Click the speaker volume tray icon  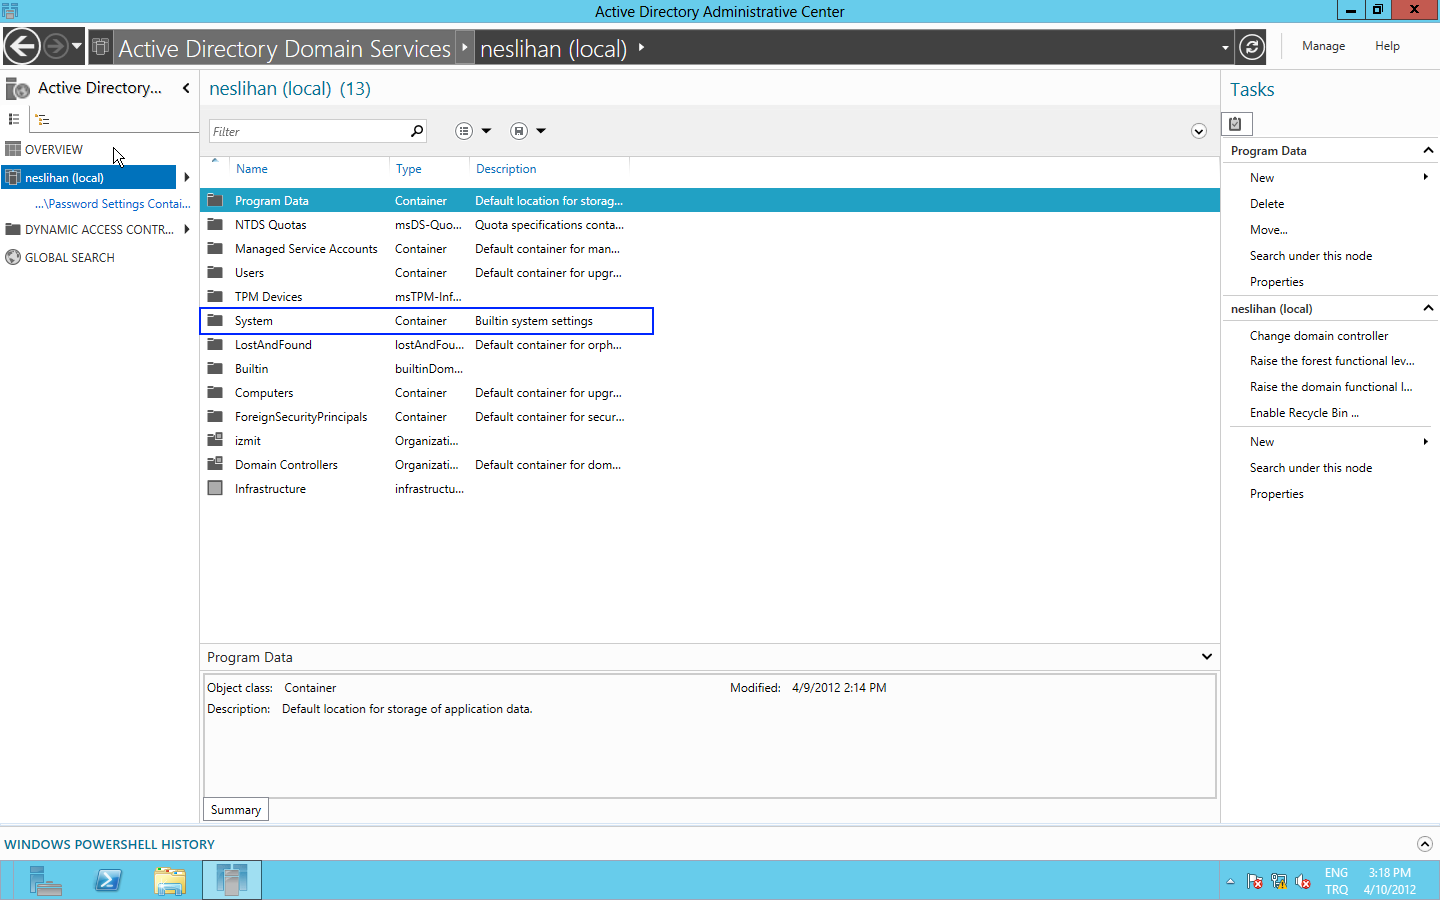point(1303,881)
